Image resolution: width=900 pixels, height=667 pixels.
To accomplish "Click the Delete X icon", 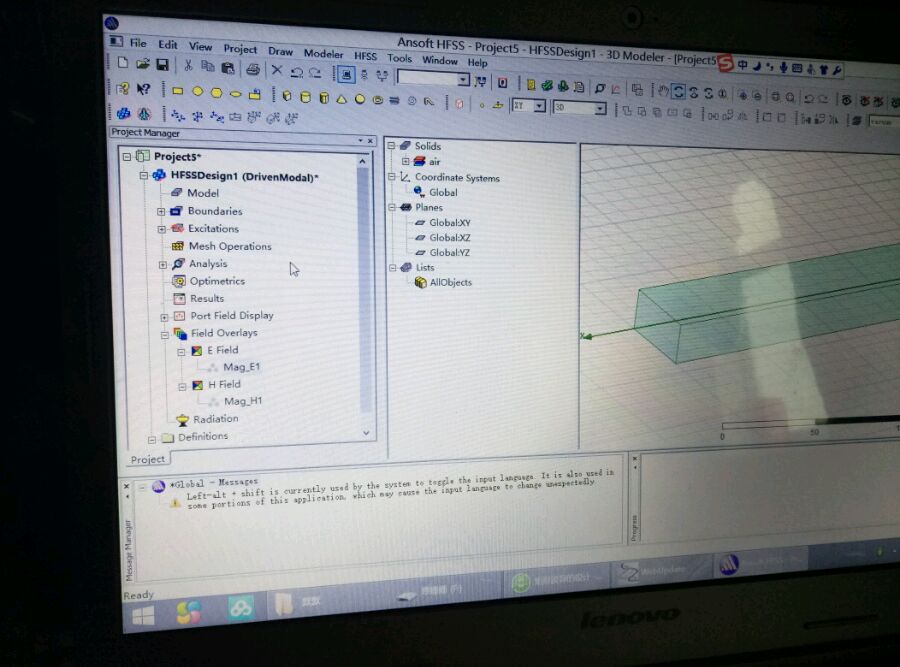I will tap(277, 71).
